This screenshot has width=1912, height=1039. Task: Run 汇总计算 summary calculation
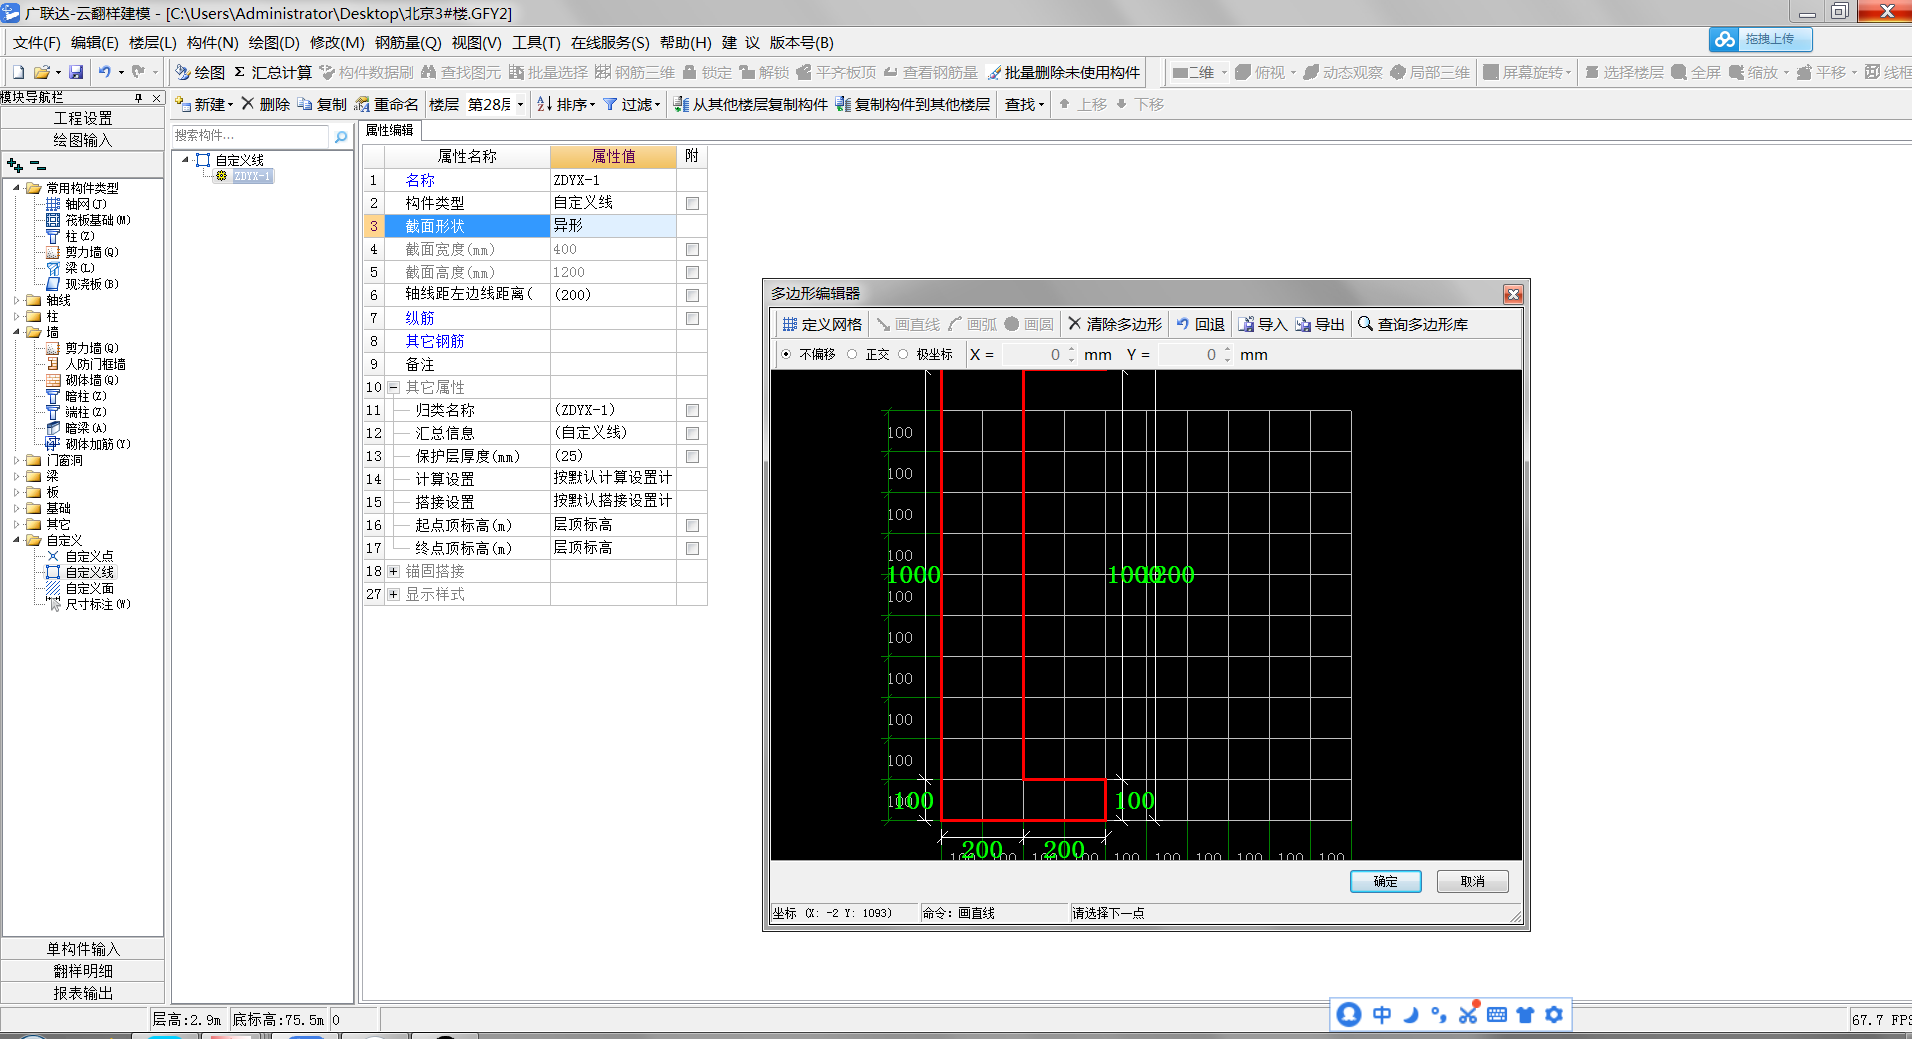click(x=273, y=72)
